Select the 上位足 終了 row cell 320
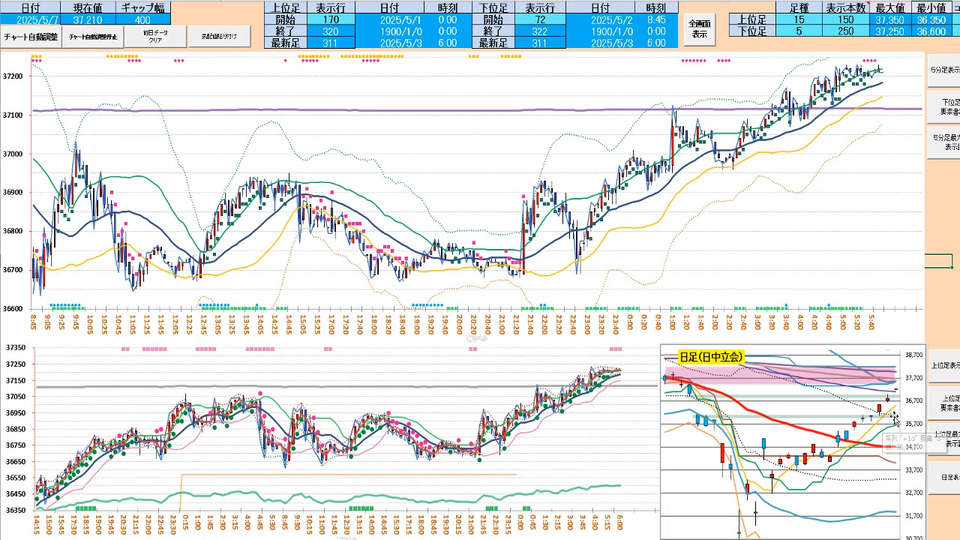 331,31
